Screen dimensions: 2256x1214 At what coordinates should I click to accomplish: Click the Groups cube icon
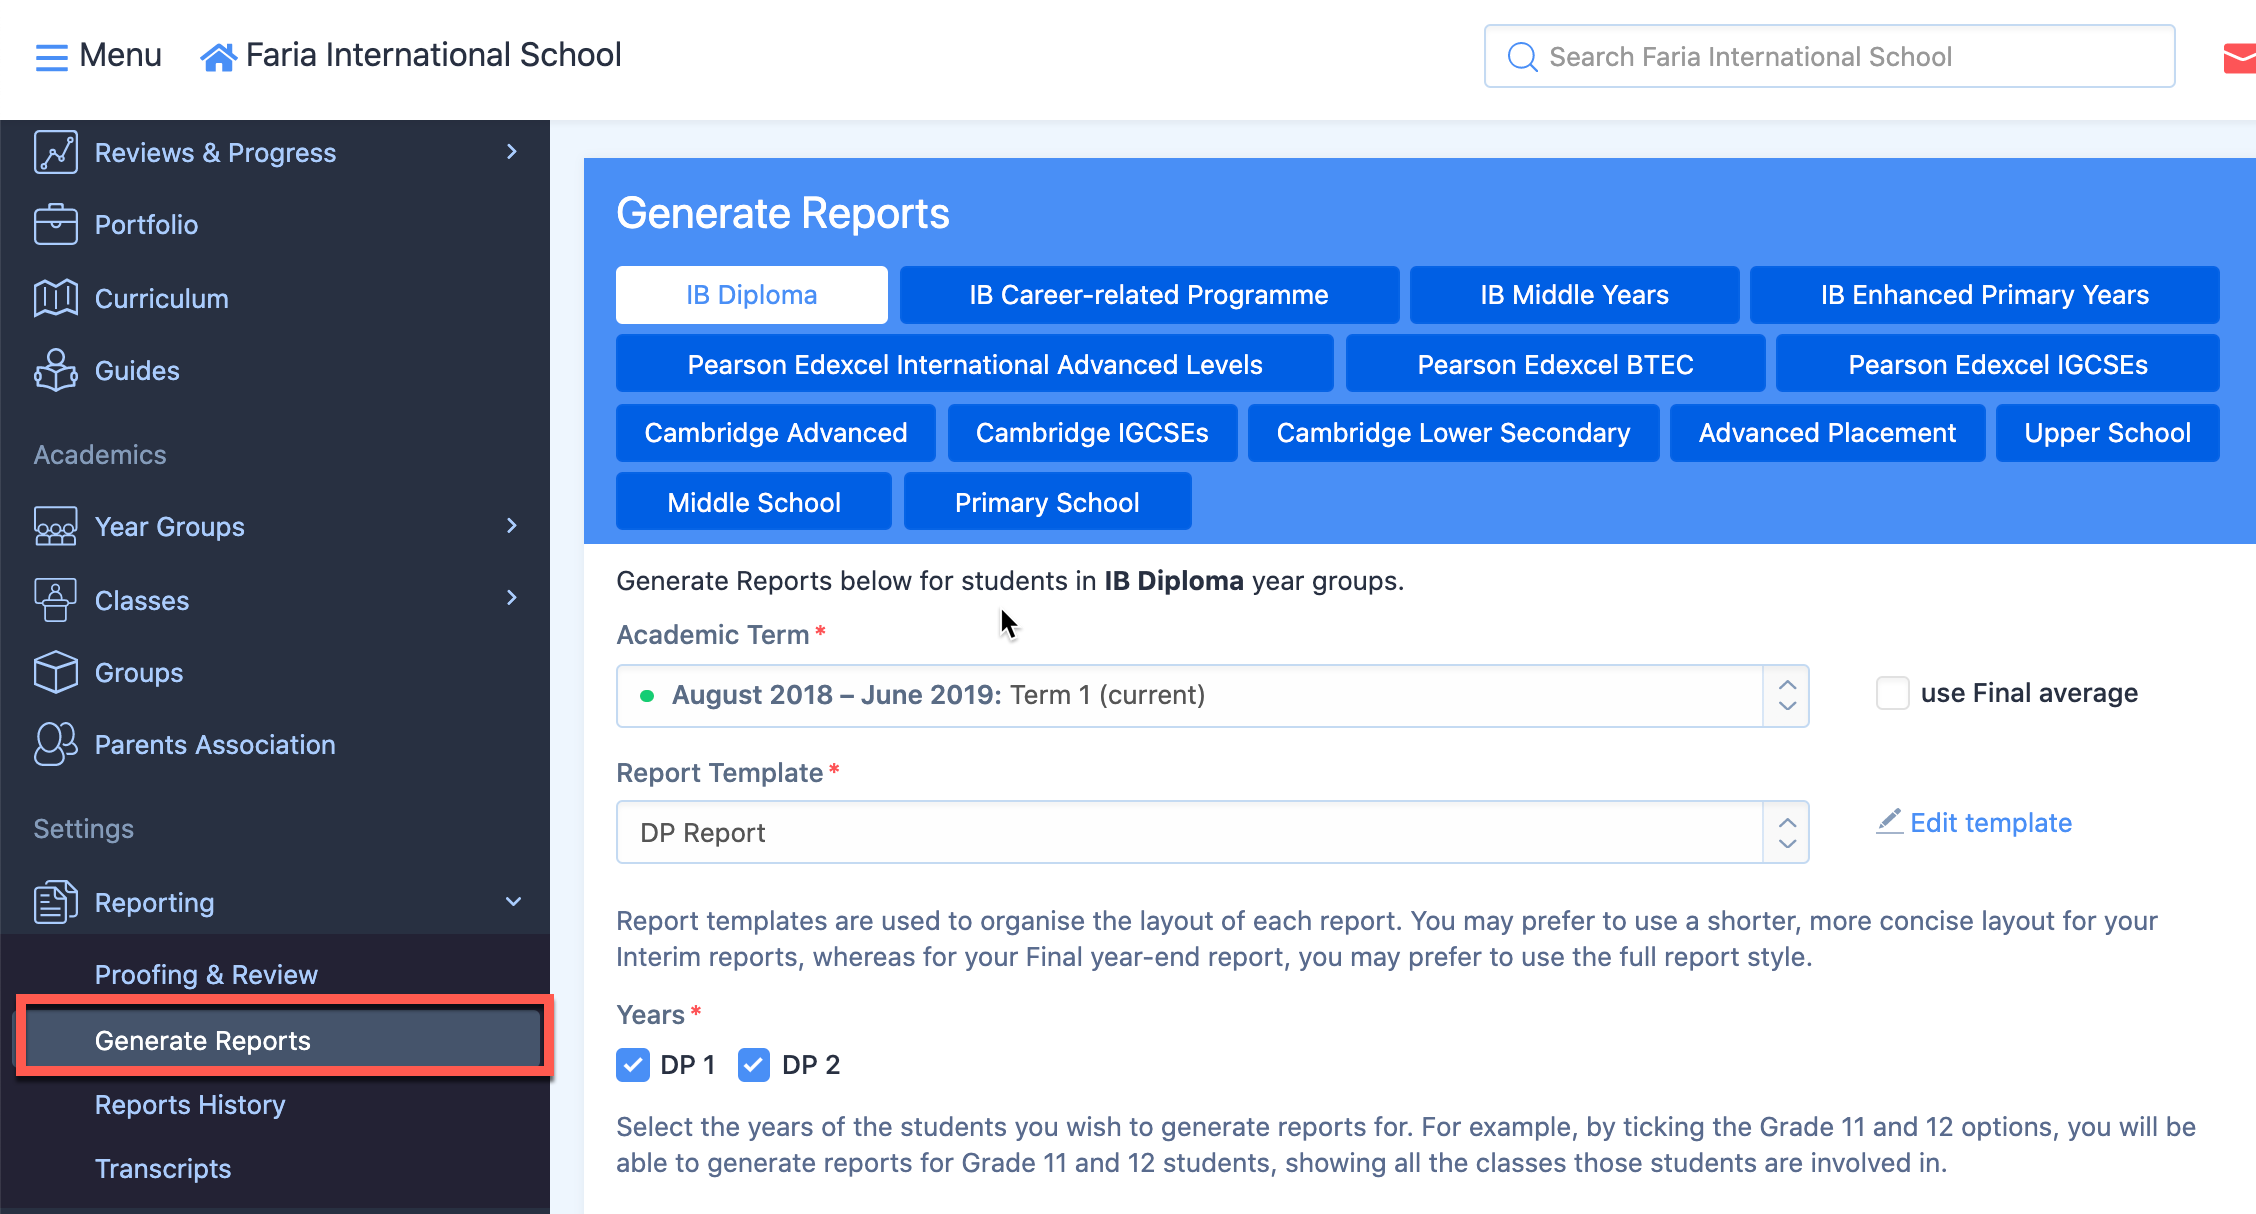[x=55, y=672]
